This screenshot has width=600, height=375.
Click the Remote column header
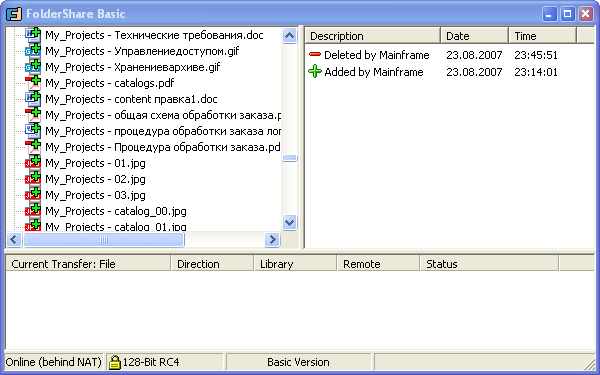pos(378,264)
